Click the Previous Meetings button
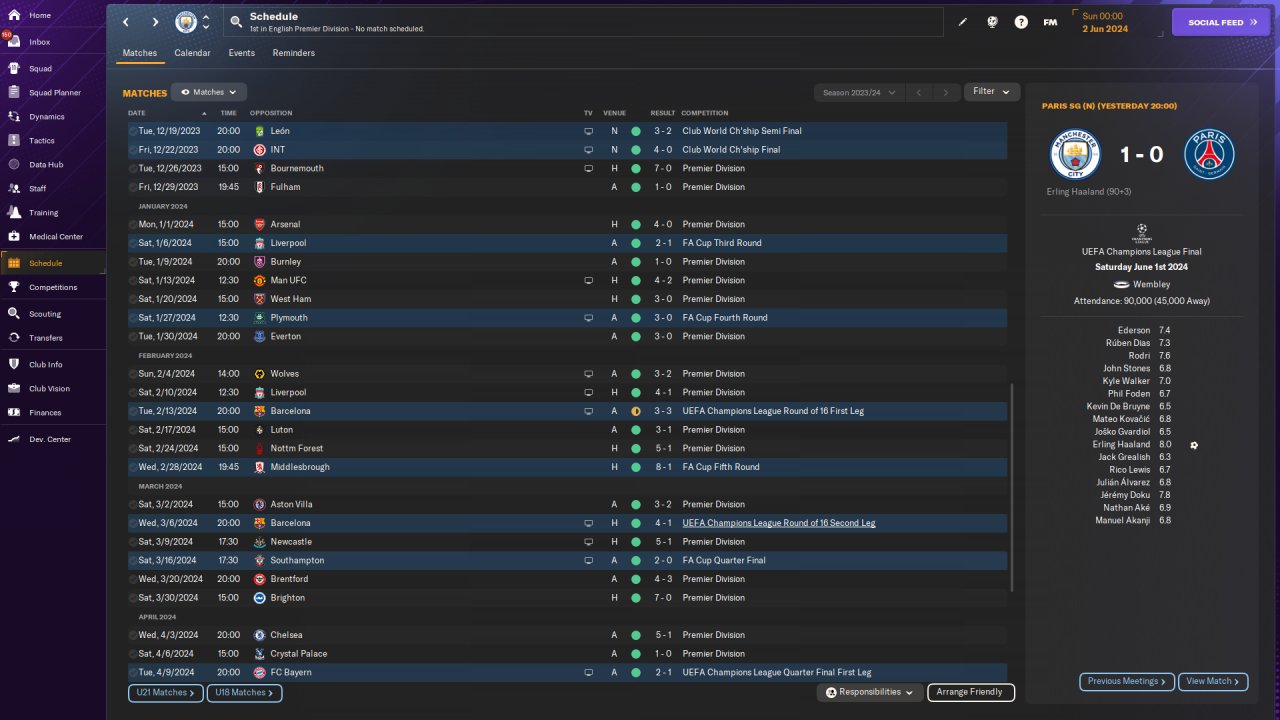1280x720 pixels. [1127, 681]
